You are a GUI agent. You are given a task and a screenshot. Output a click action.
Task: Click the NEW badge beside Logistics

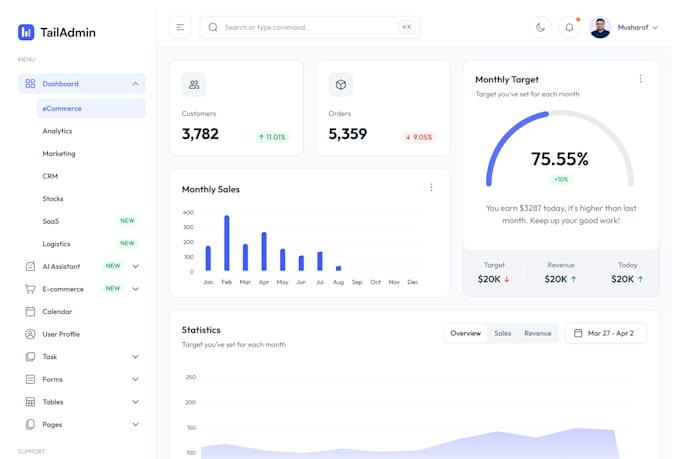(x=127, y=243)
